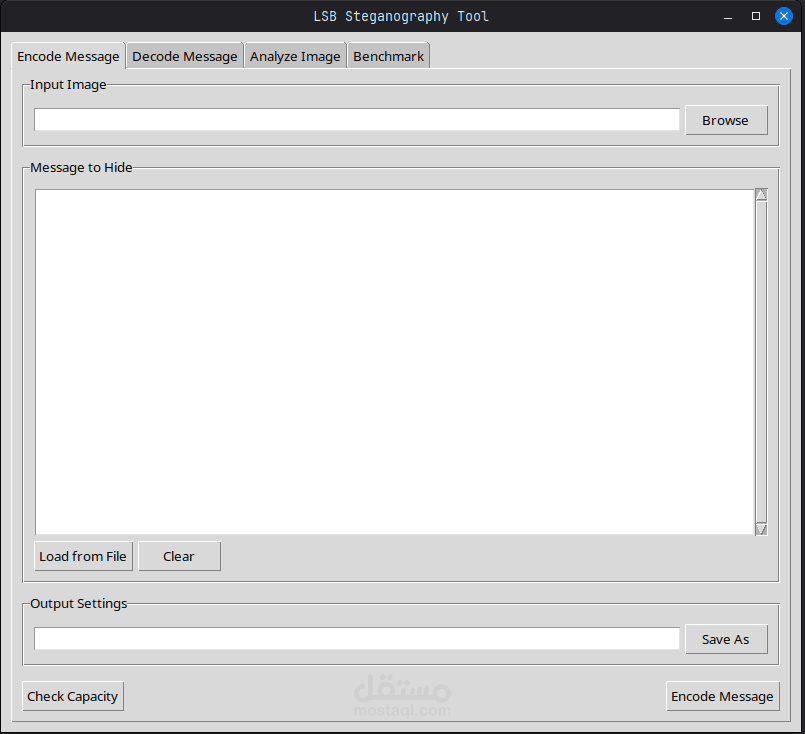
Task: Switch to the Encode Message tab
Action: click(x=68, y=56)
